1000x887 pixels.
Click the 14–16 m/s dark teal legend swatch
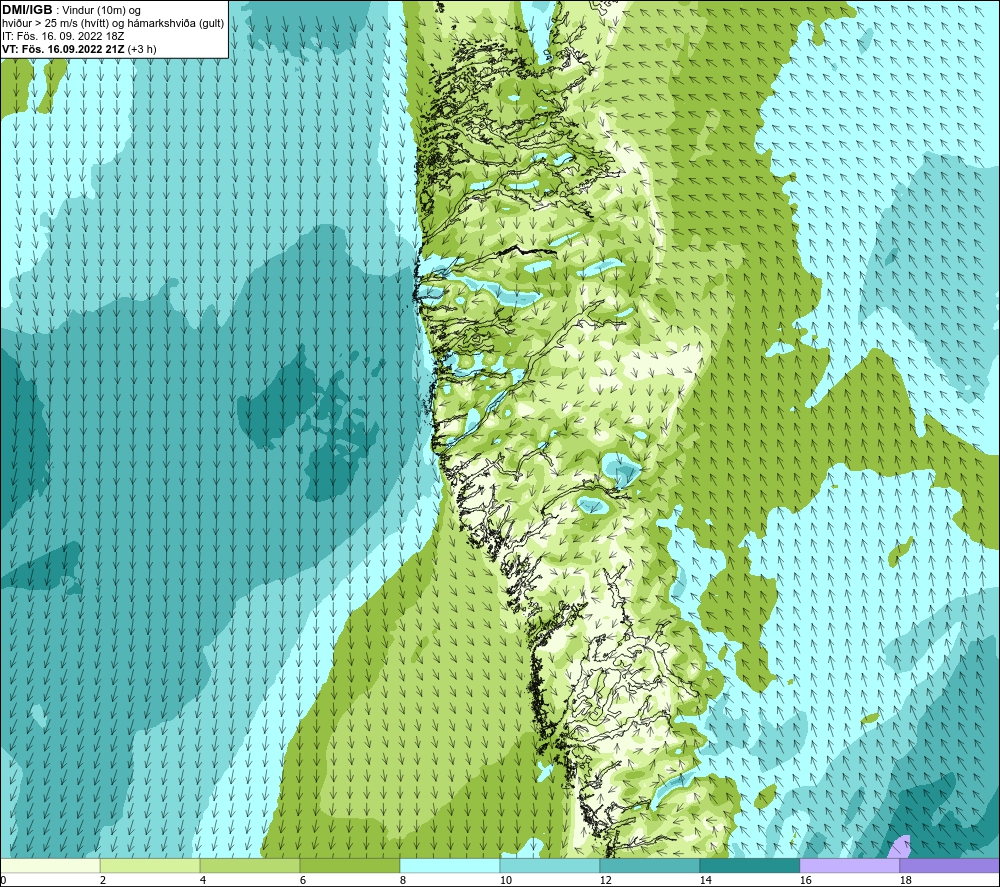coord(749,865)
